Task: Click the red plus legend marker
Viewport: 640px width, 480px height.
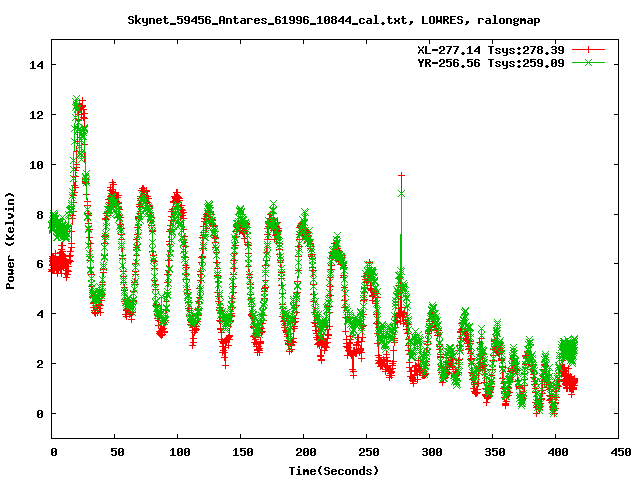Action: [x=588, y=50]
